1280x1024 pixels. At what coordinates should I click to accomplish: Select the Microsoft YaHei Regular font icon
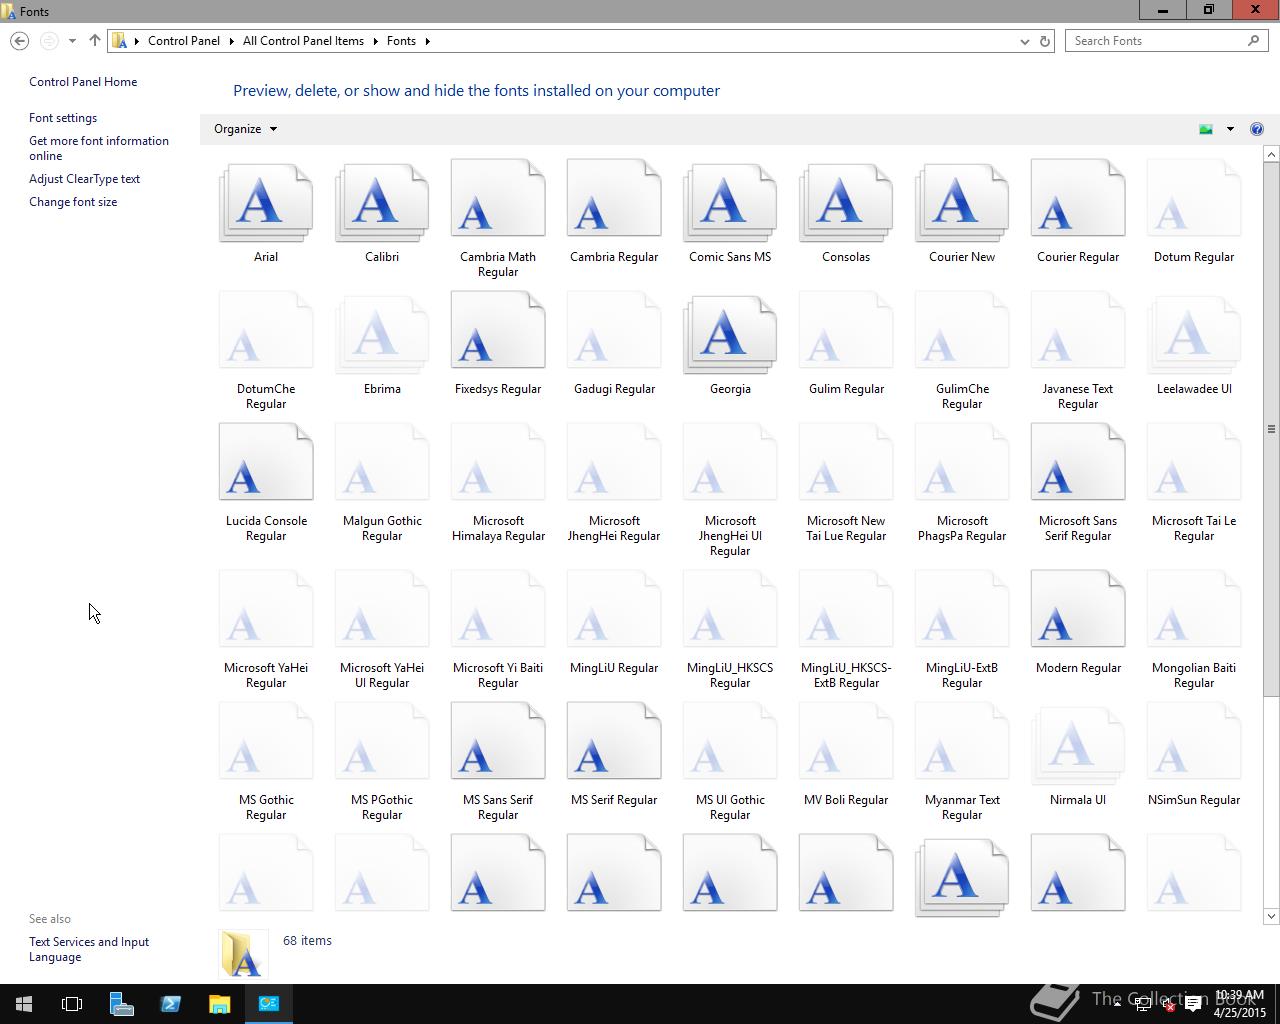[266, 609]
